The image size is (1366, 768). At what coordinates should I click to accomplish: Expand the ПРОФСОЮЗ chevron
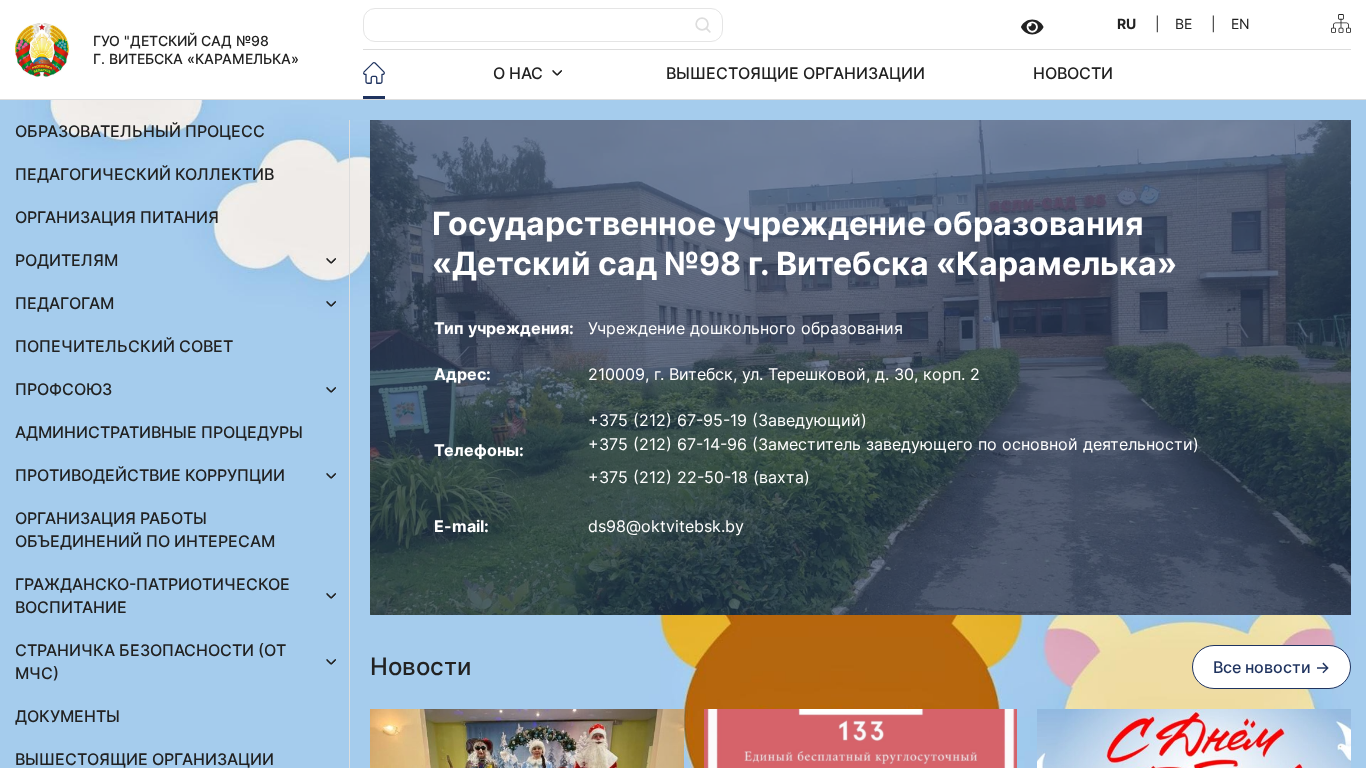click(331, 390)
